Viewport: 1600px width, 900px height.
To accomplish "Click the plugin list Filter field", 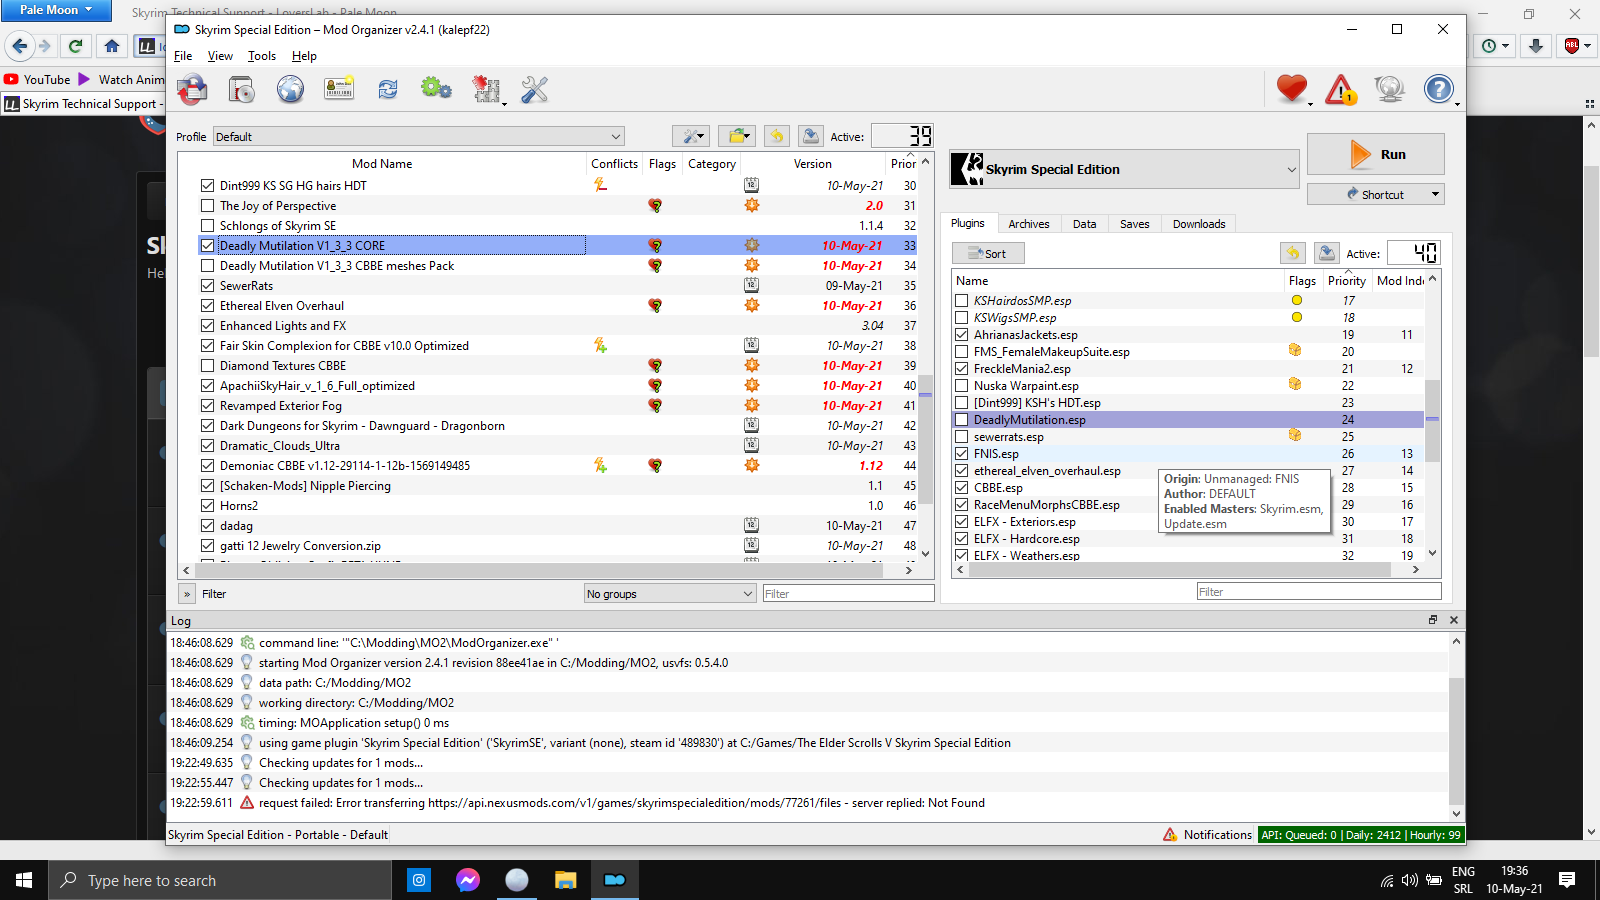I will pos(1318,591).
